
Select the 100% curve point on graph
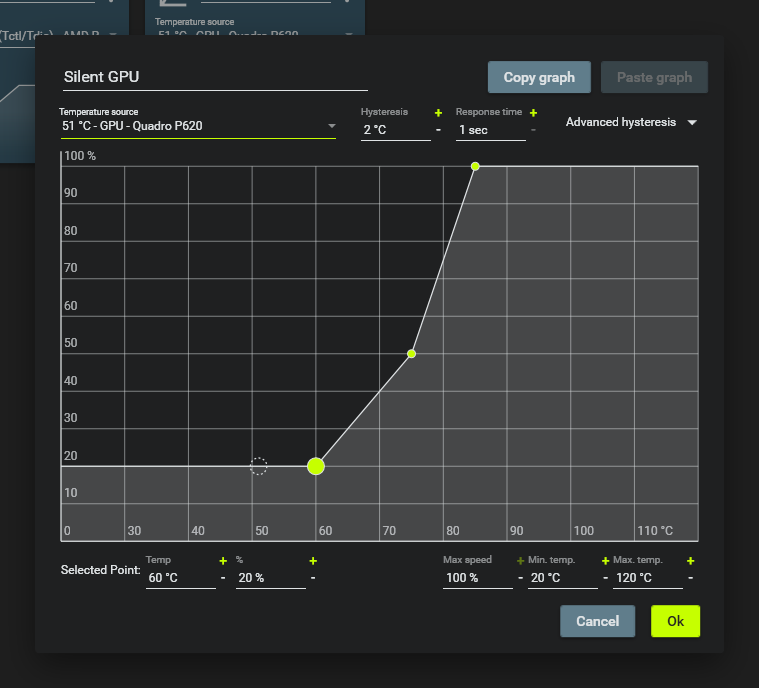point(475,166)
